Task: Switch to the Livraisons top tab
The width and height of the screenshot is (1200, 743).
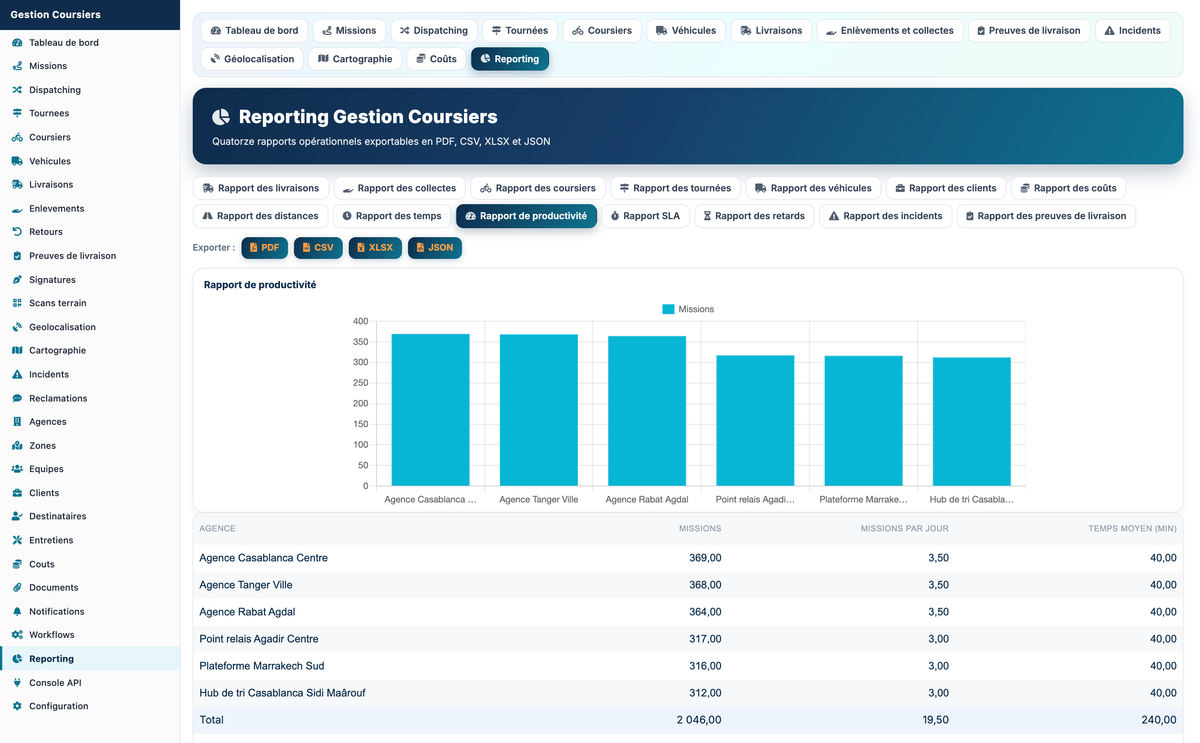Action: [x=771, y=31]
